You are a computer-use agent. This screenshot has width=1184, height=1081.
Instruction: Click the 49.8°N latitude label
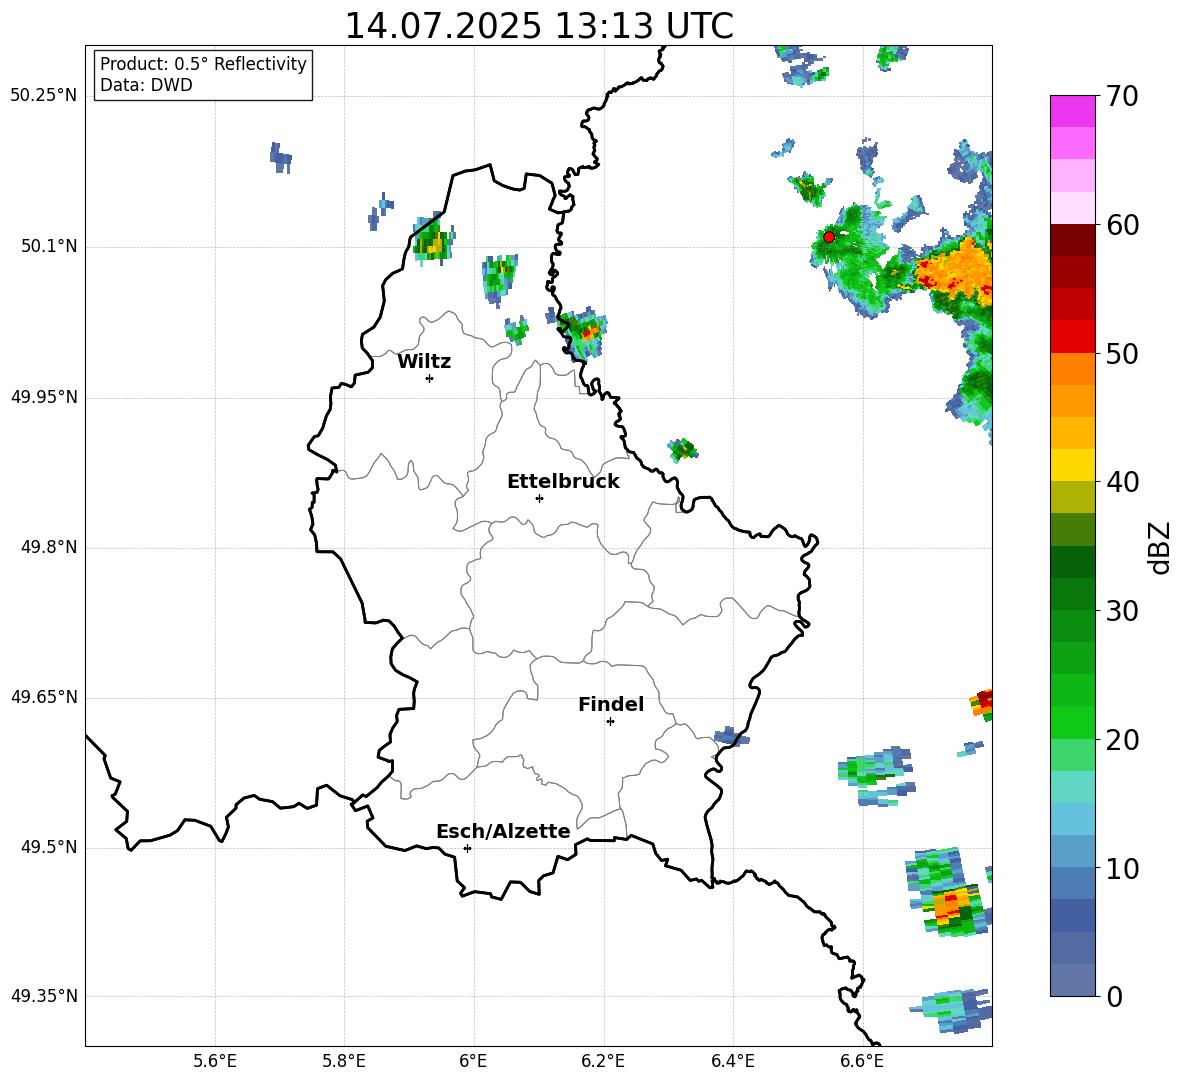click(x=49, y=547)
